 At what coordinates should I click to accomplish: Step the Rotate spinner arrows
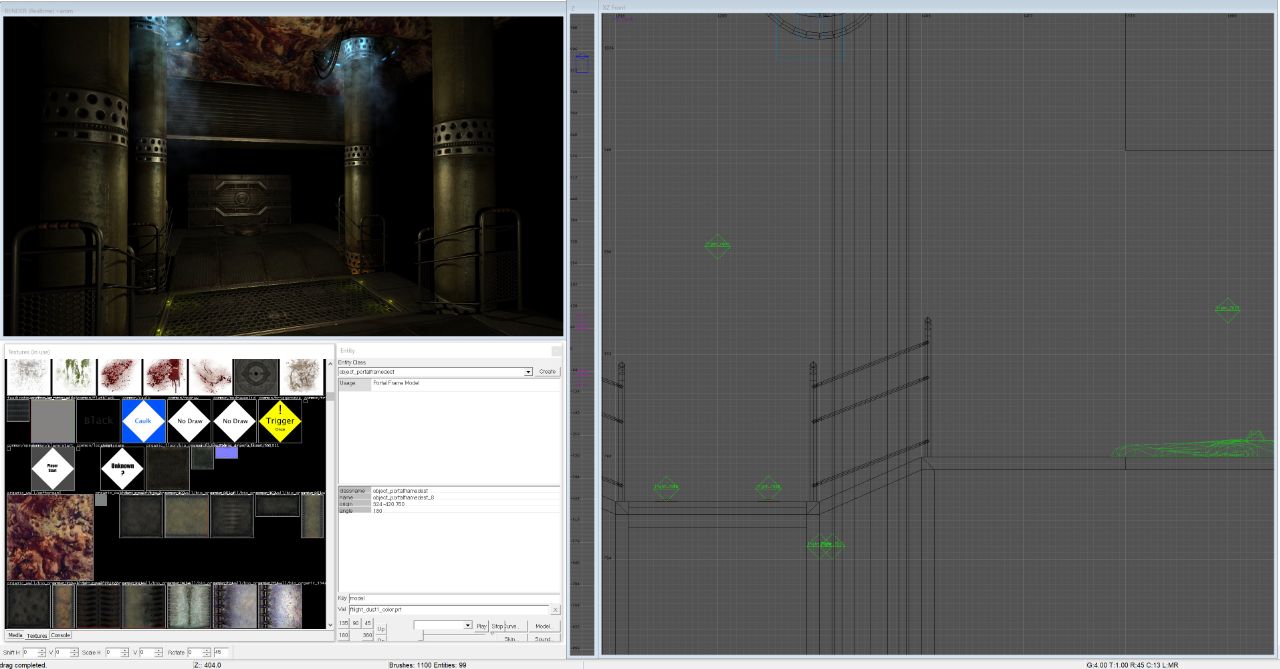pos(207,652)
